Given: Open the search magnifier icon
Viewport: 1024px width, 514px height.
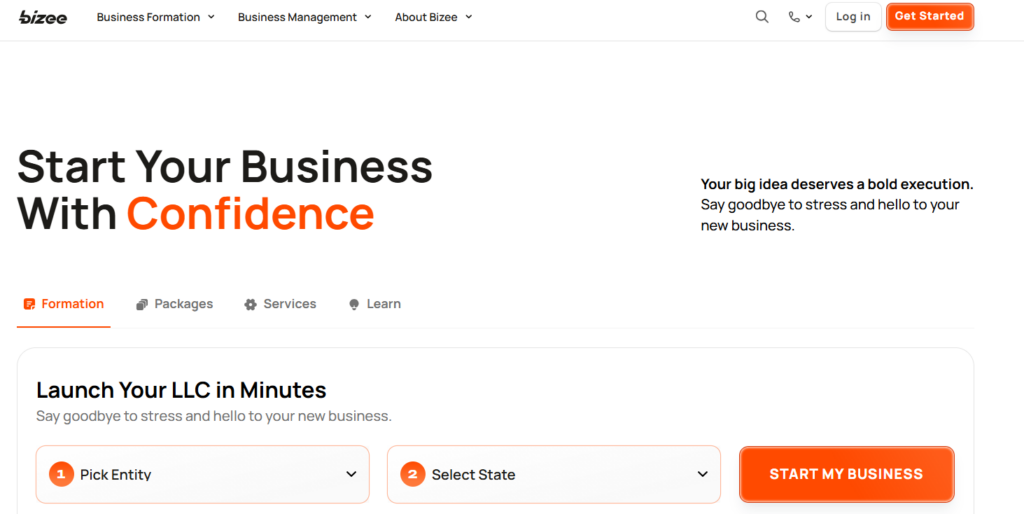Looking at the screenshot, I should point(762,17).
